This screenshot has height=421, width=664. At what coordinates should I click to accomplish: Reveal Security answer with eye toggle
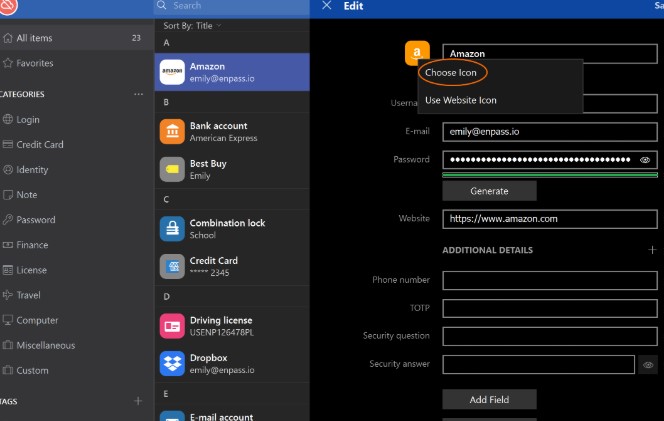pos(648,365)
